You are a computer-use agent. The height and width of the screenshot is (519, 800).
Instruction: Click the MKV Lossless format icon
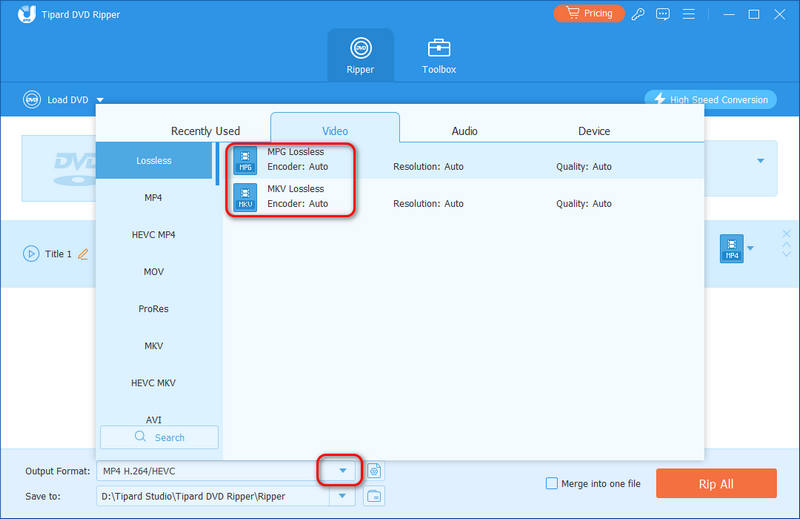245,197
